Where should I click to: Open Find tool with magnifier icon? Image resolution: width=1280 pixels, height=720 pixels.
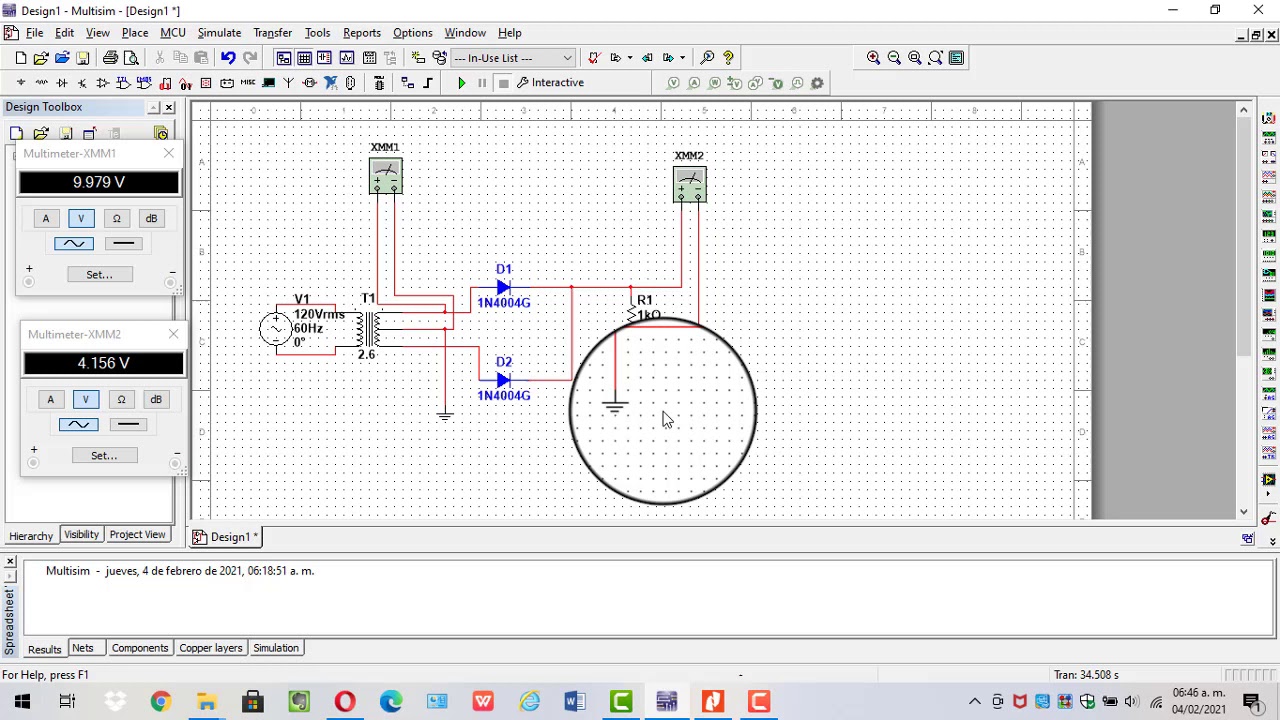pyautogui.click(x=707, y=58)
